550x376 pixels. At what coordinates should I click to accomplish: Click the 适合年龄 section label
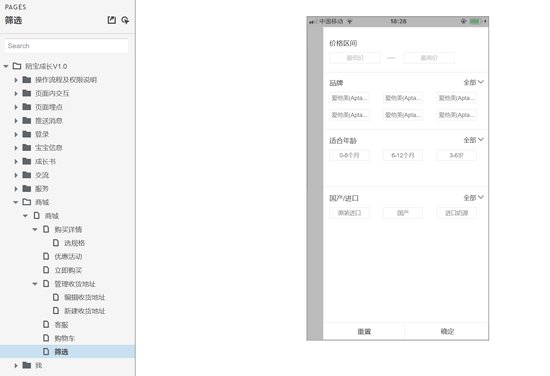343,141
